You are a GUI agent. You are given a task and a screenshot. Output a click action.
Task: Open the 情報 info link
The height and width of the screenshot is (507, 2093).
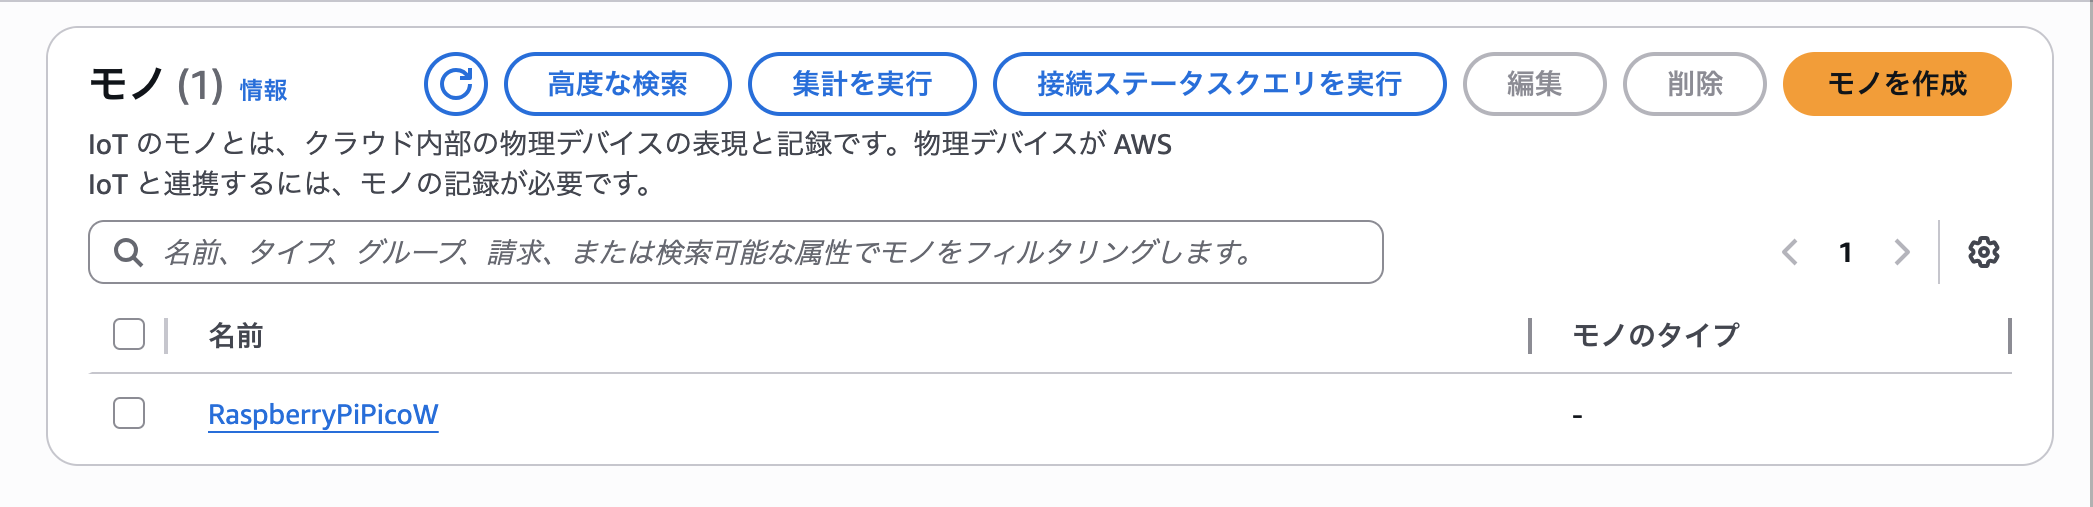[x=264, y=90]
